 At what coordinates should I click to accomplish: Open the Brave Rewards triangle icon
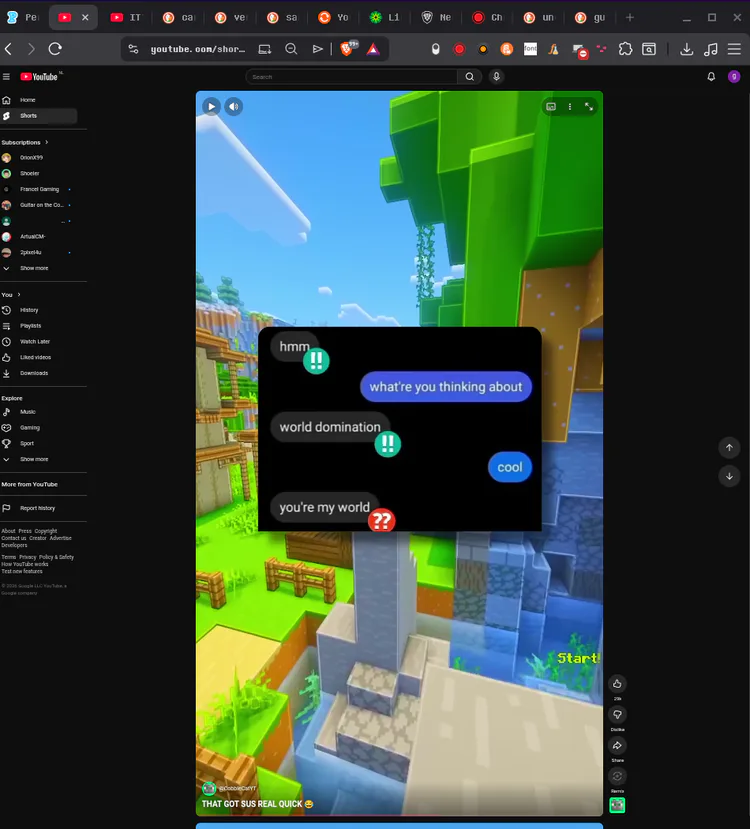(373, 49)
